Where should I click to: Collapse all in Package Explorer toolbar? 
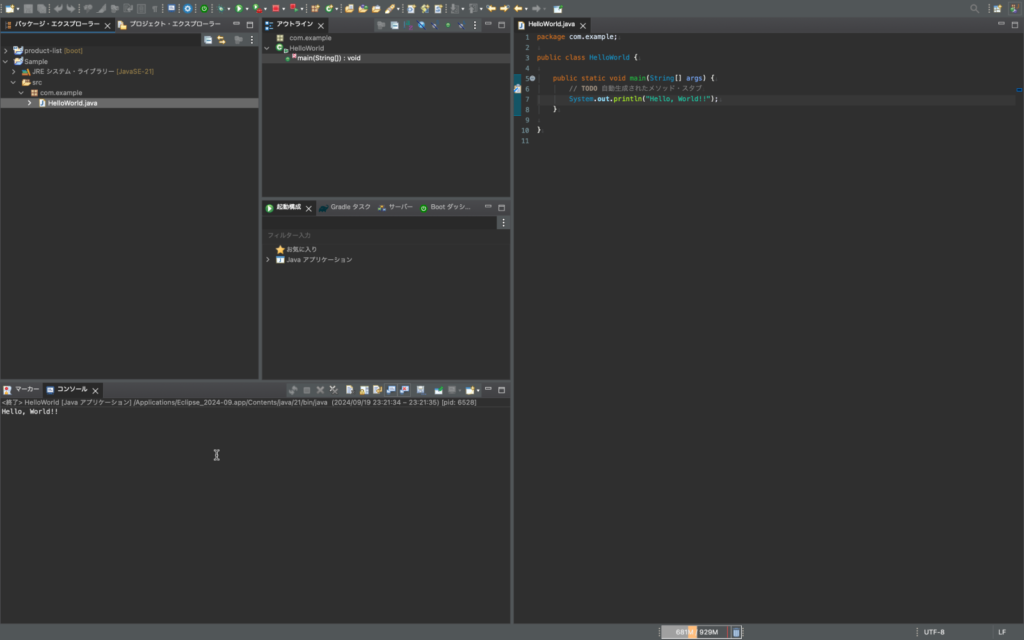click(208, 40)
